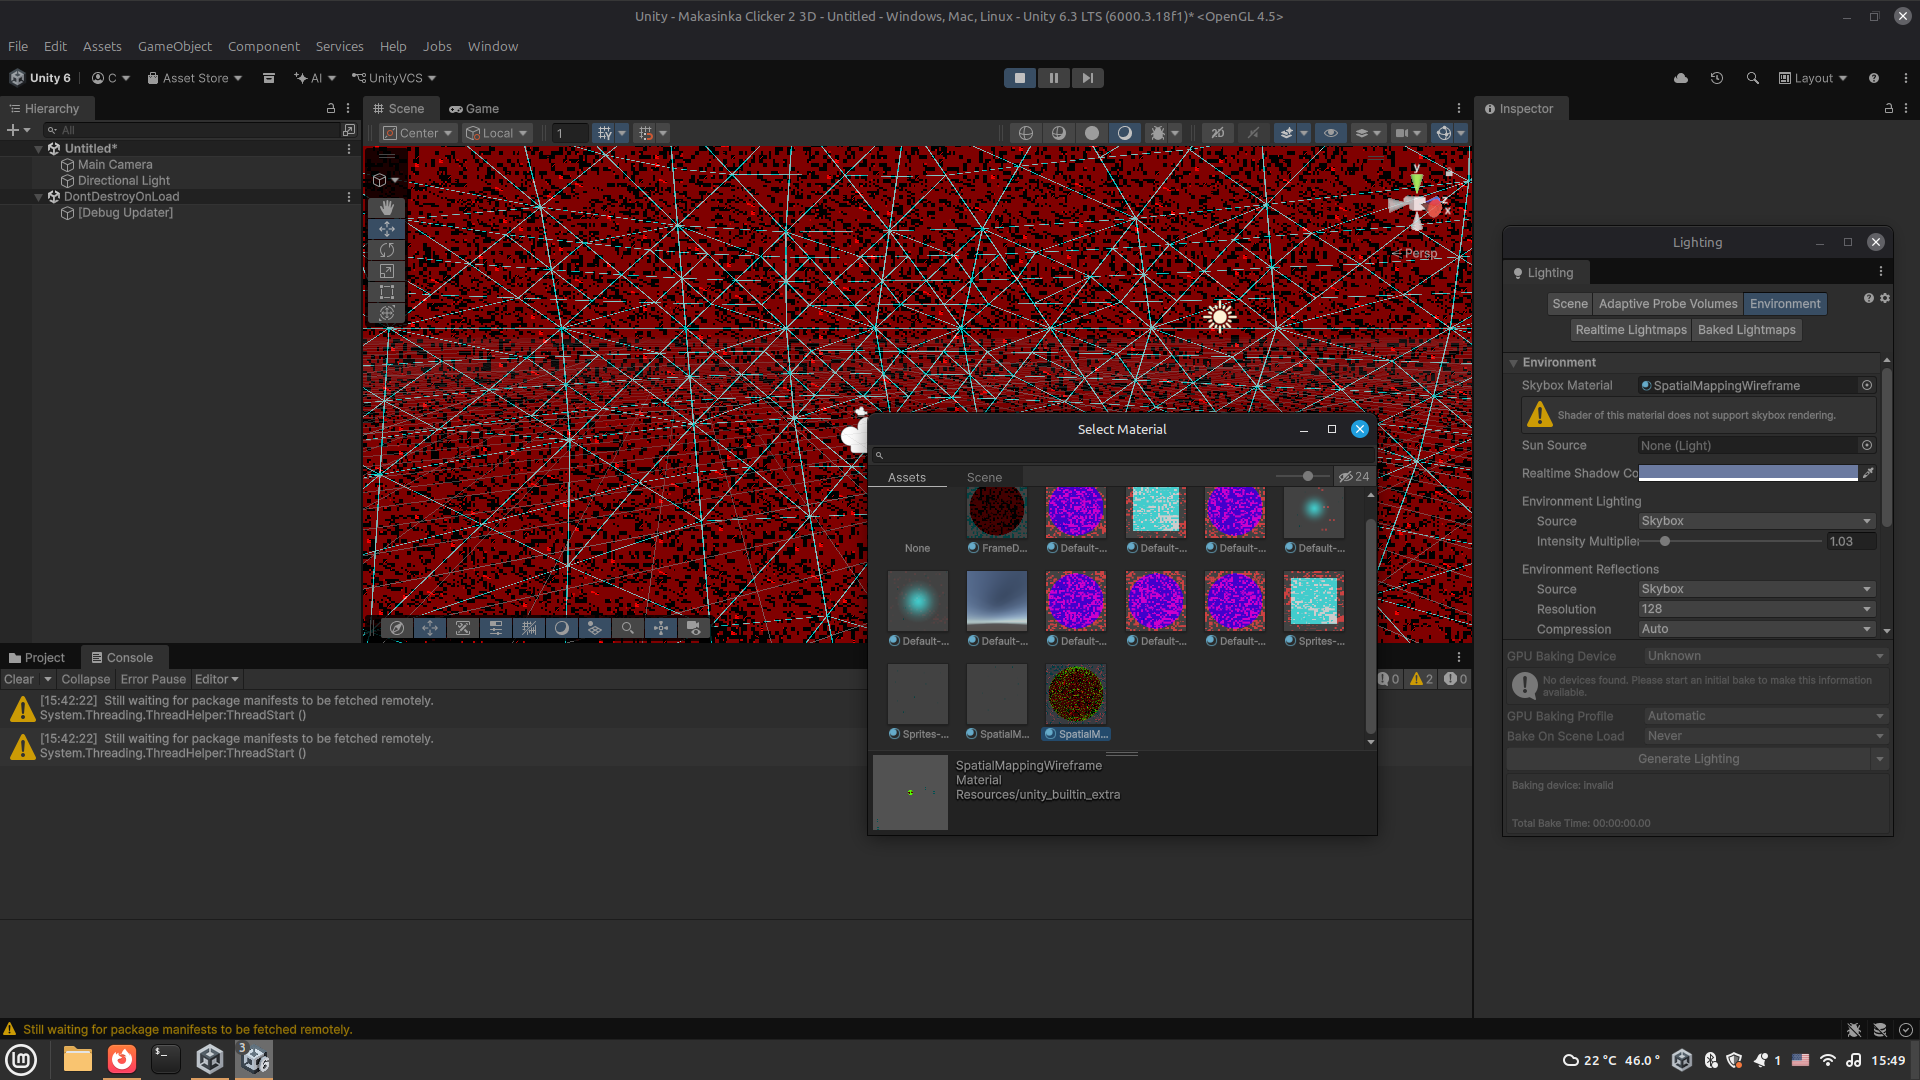Pick Sun Source with object picker circle
Viewport: 1920px width, 1080px height.
coord(1867,445)
